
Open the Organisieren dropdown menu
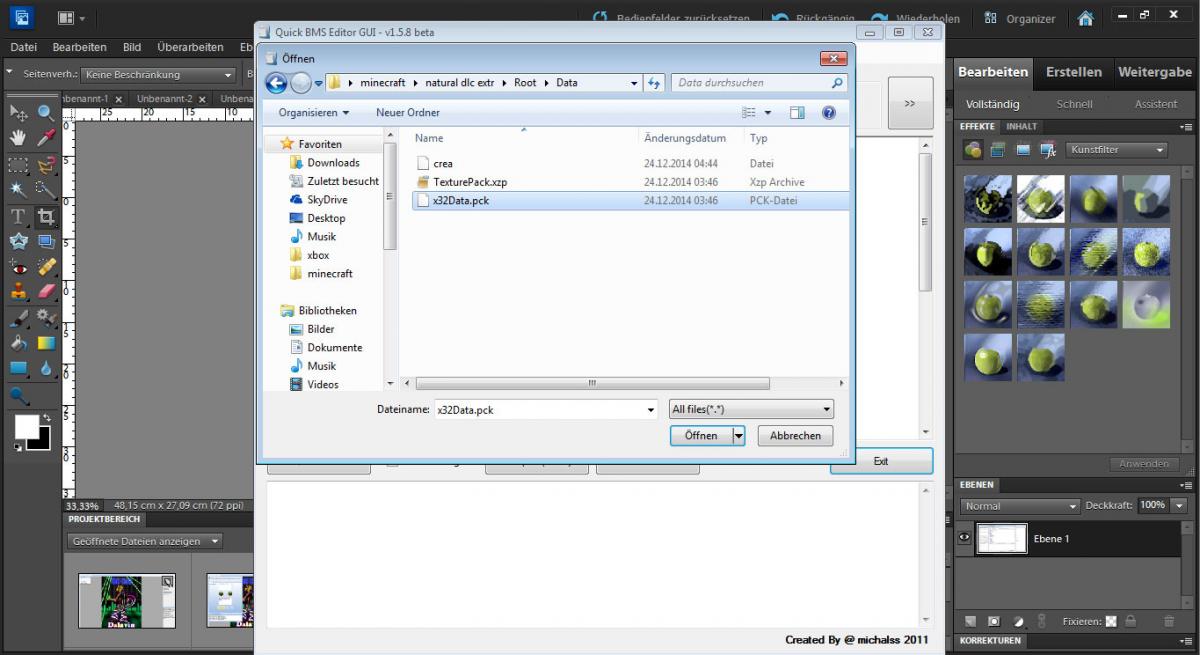coord(314,113)
